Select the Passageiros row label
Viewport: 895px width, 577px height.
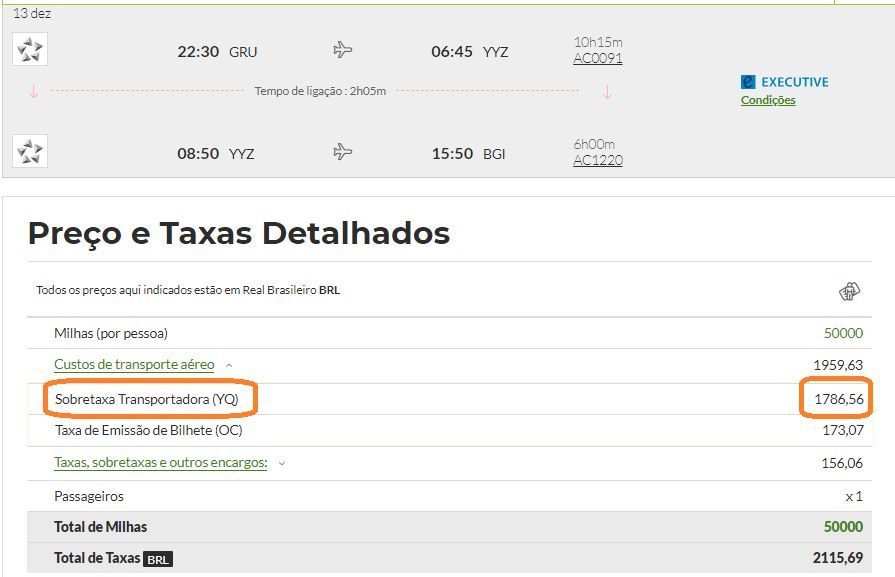click(88, 496)
